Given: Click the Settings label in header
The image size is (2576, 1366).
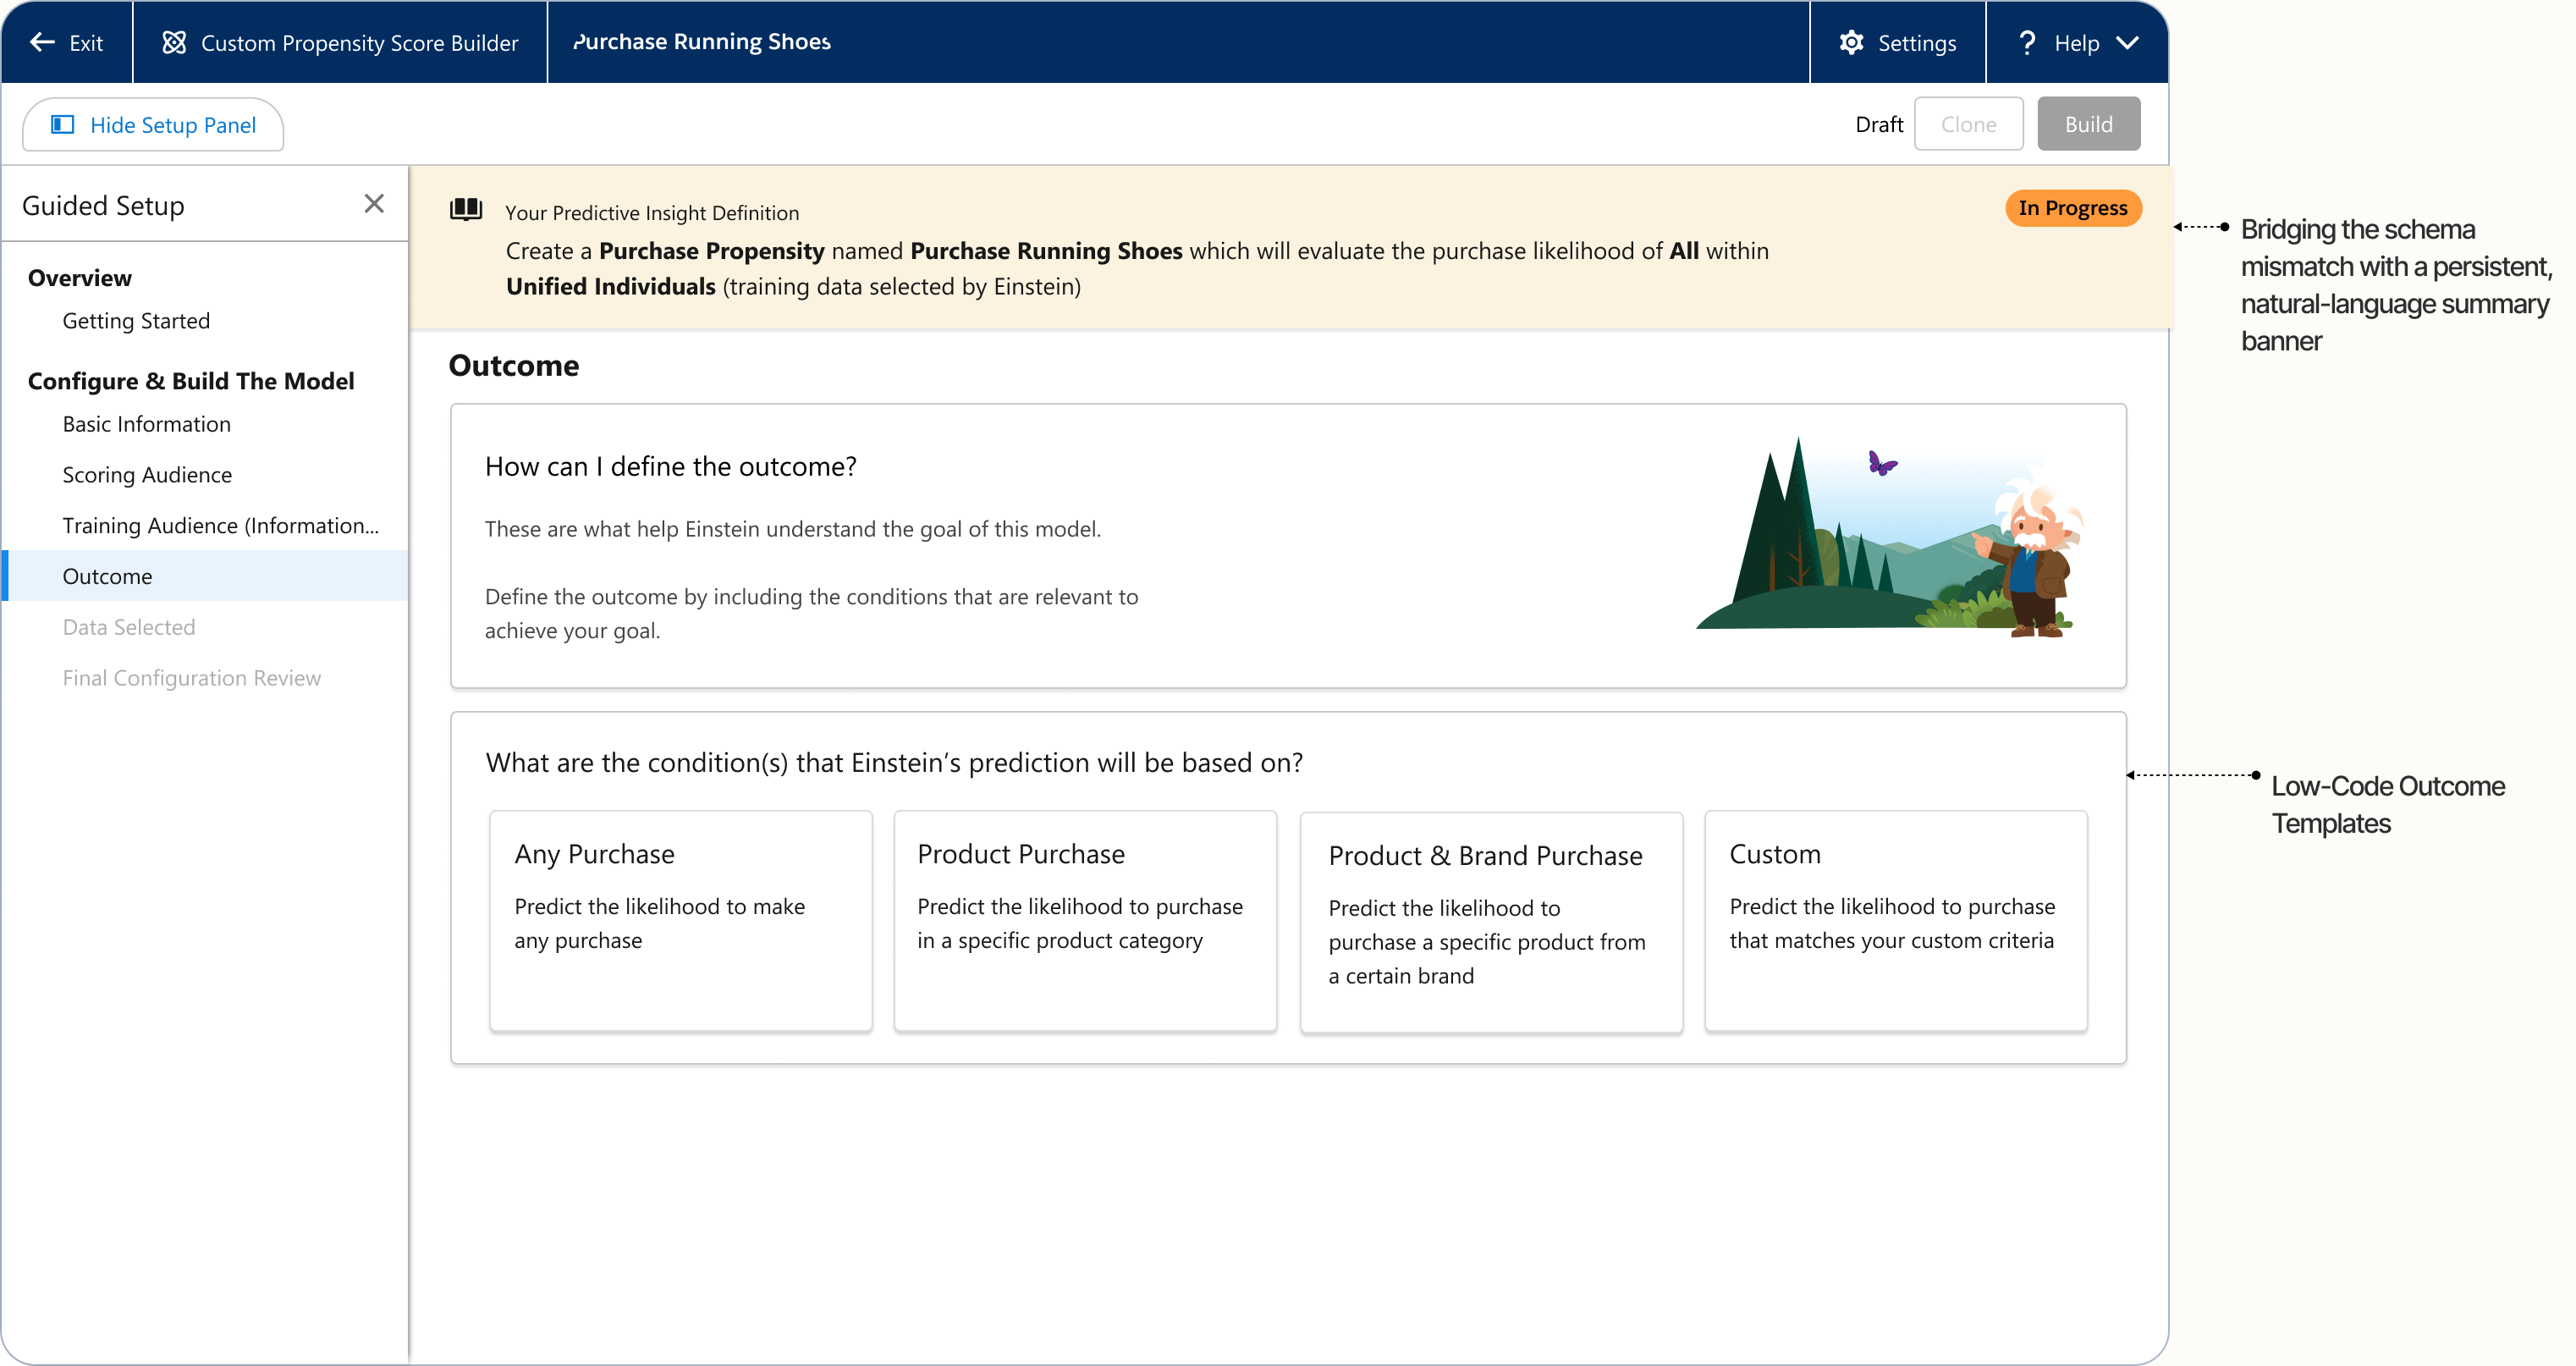Looking at the screenshot, I should pyautogui.click(x=1917, y=43).
